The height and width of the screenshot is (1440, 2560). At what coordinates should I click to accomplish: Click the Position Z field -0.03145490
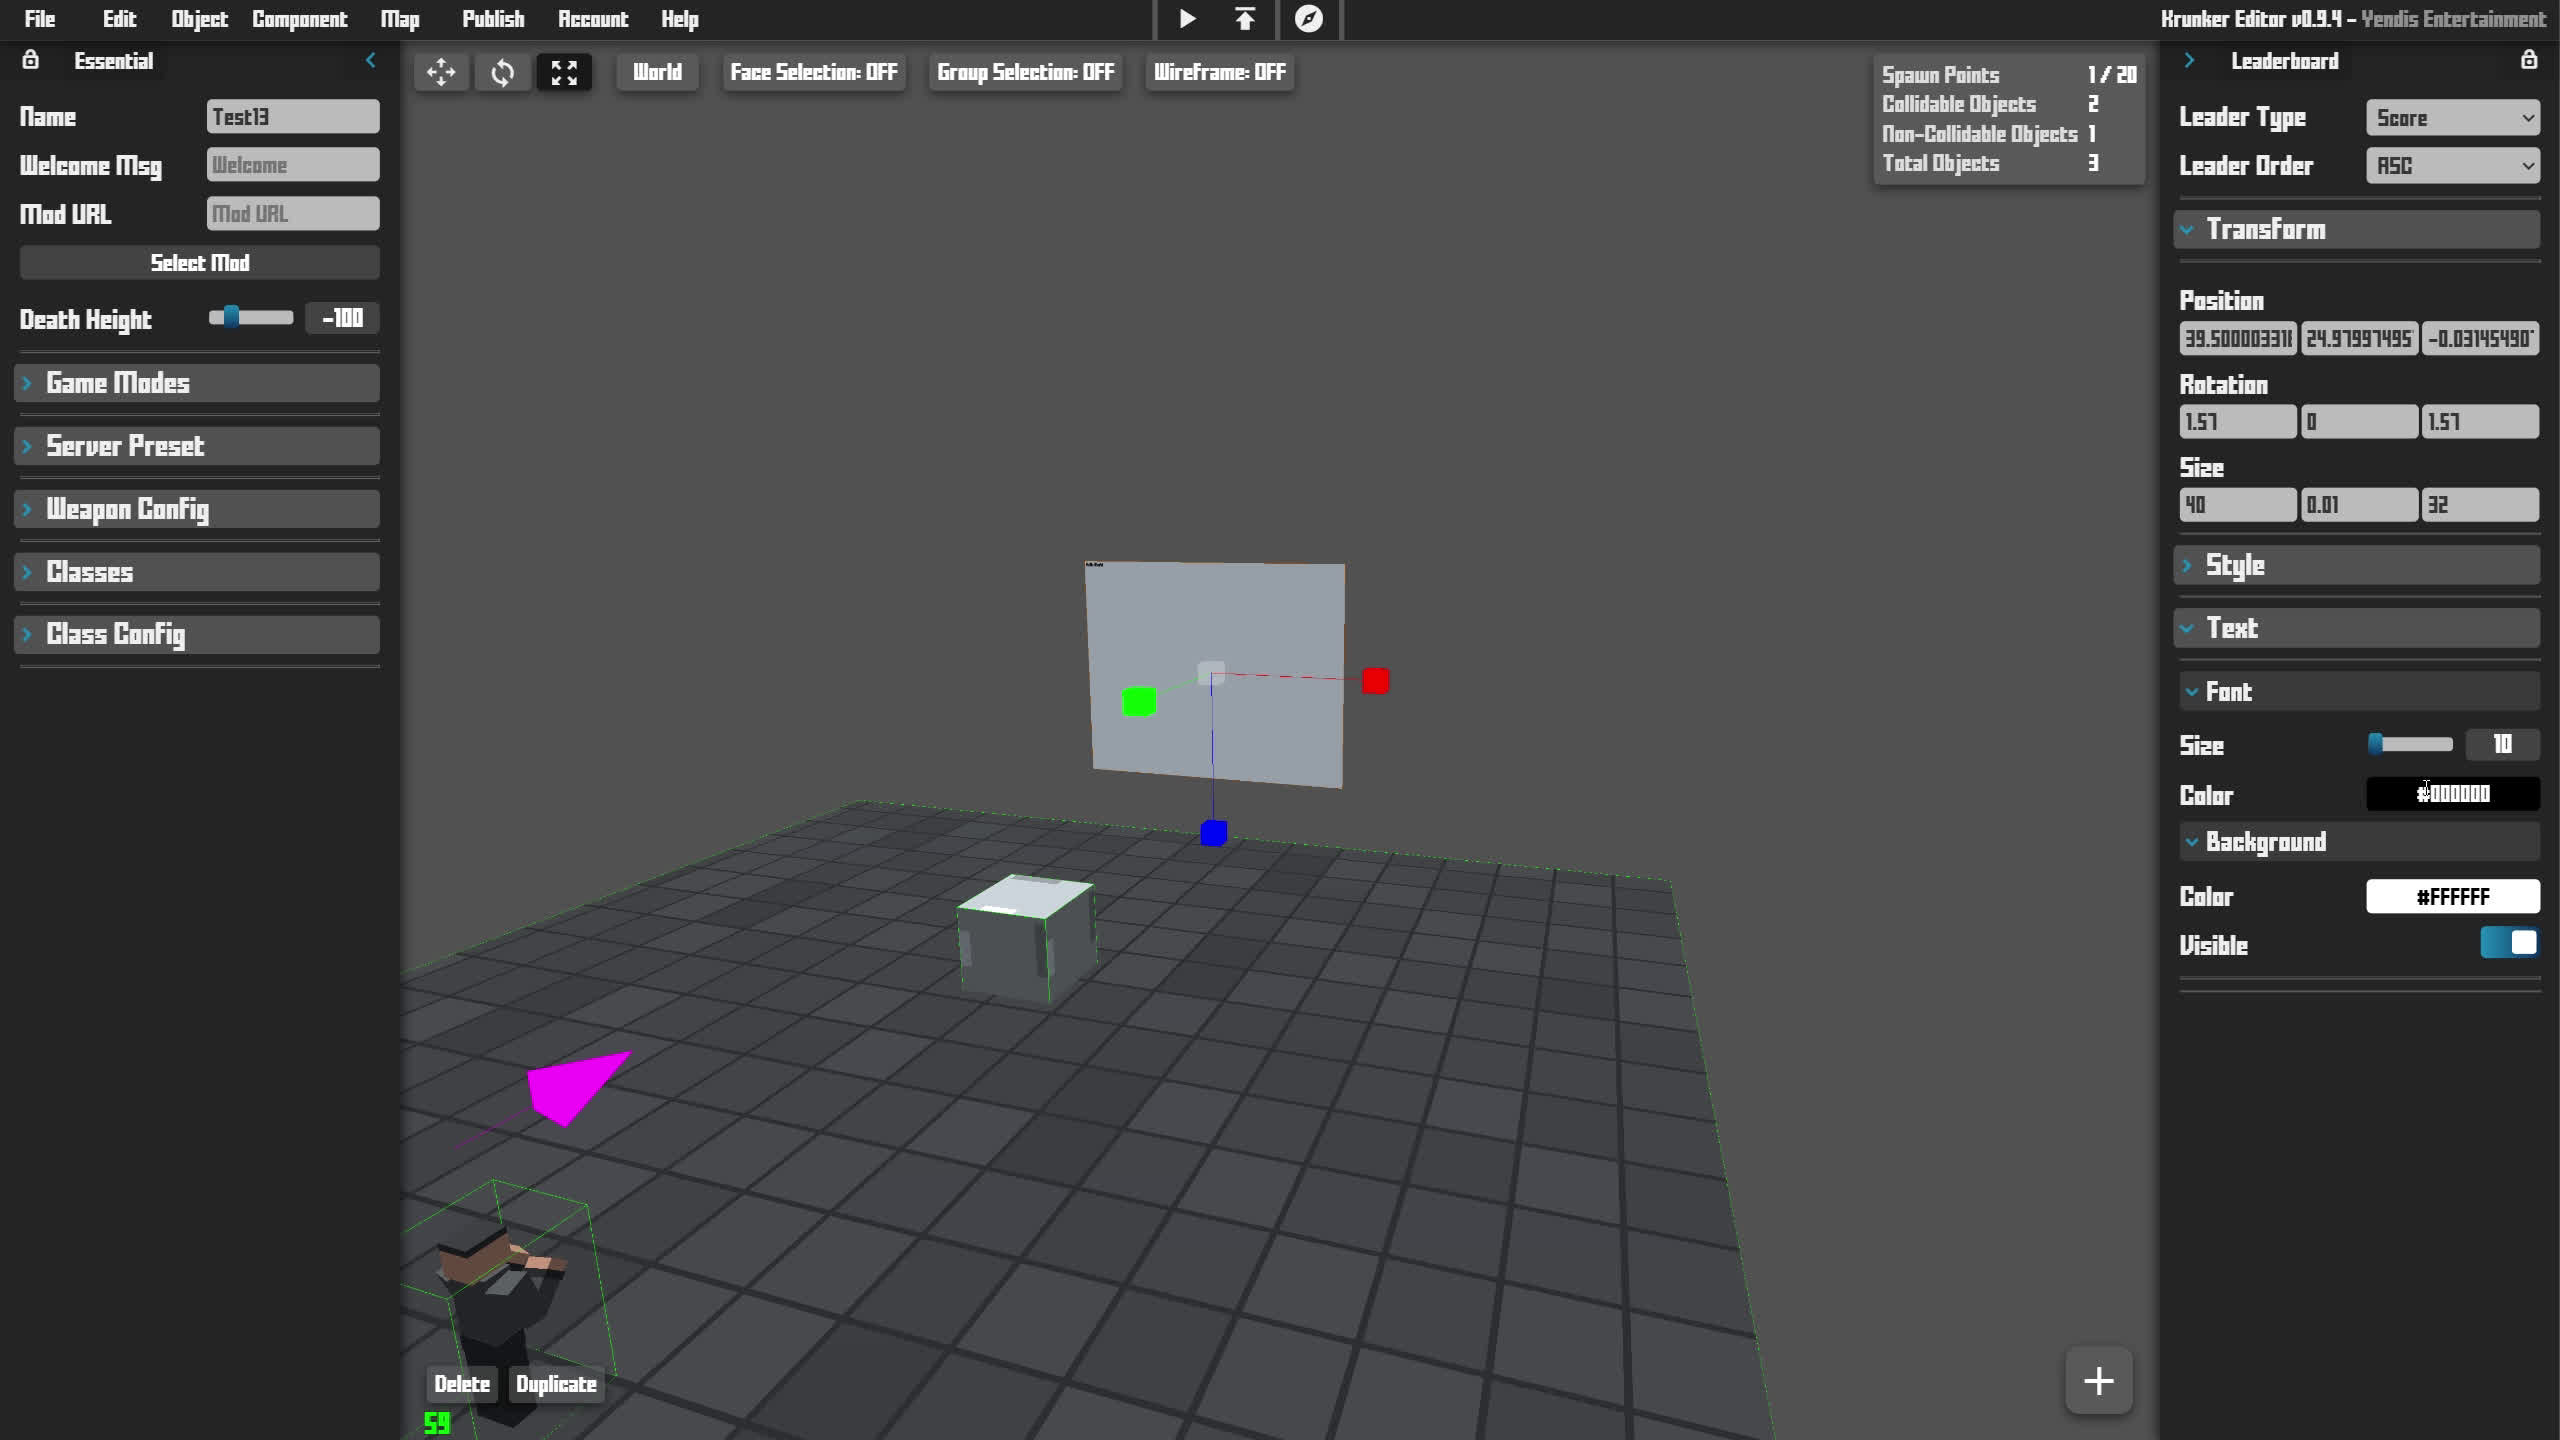2480,339
